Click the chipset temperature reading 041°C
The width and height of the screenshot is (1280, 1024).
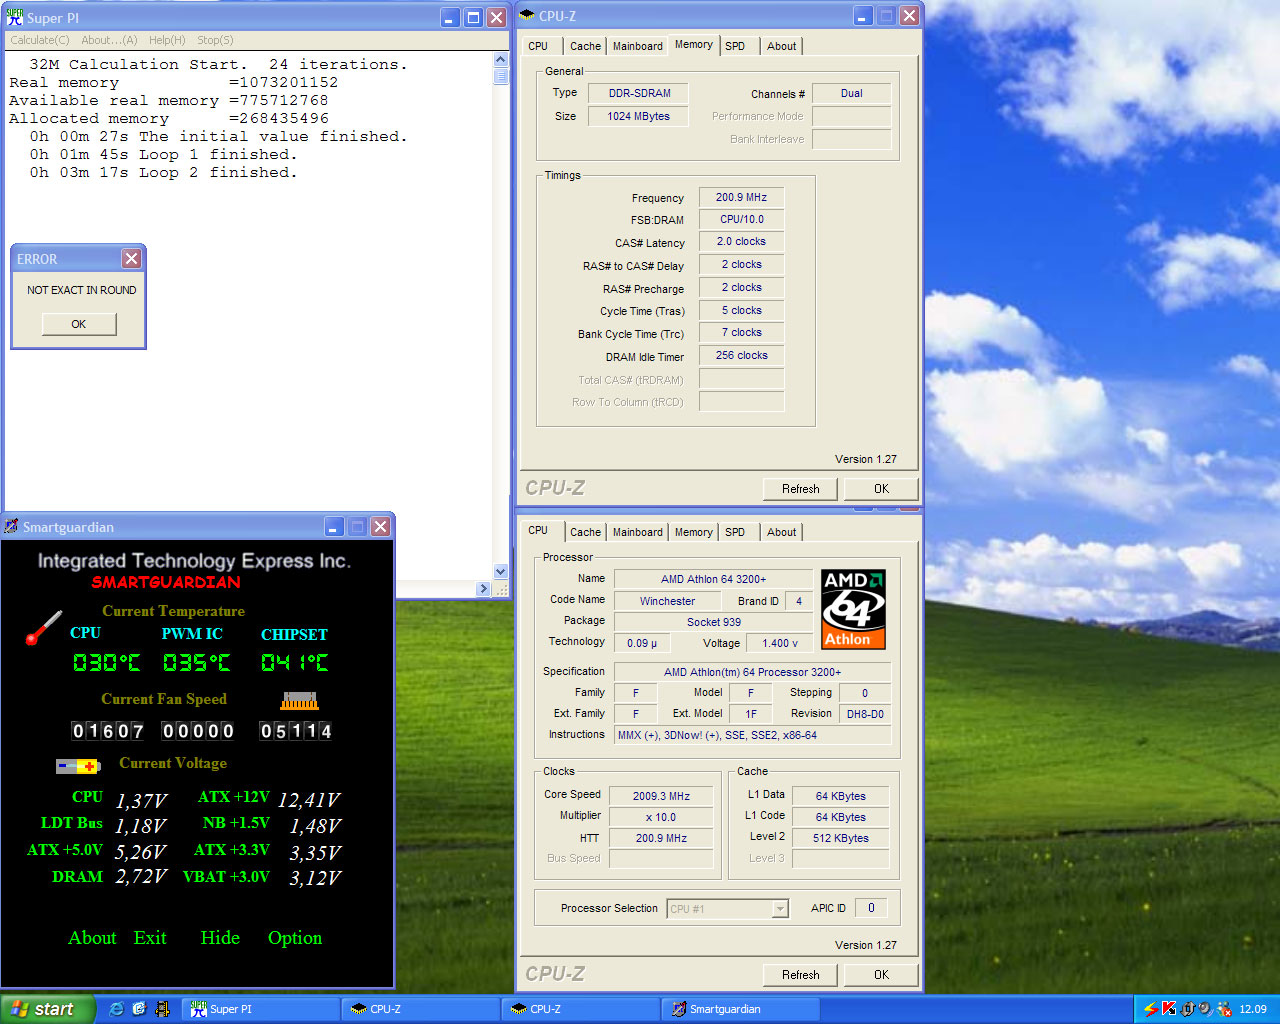[295, 663]
